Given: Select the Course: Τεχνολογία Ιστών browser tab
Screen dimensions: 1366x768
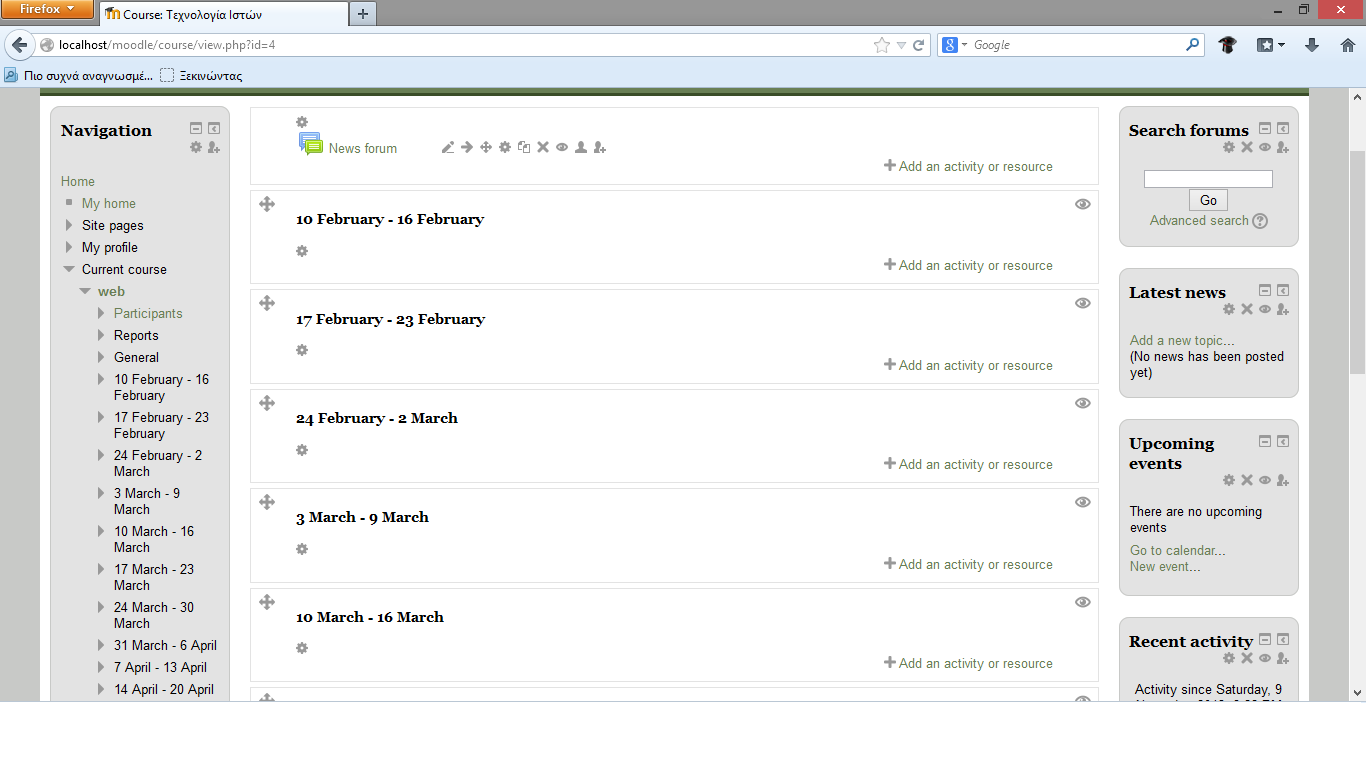Looking at the screenshot, I should click(x=222, y=14).
